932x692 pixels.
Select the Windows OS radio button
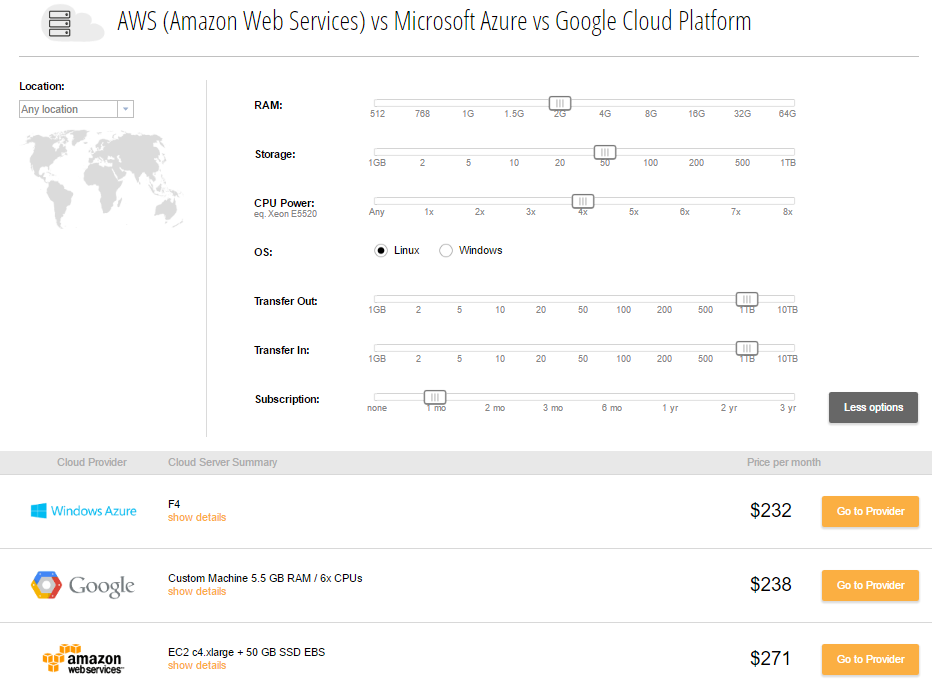pos(446,250)
